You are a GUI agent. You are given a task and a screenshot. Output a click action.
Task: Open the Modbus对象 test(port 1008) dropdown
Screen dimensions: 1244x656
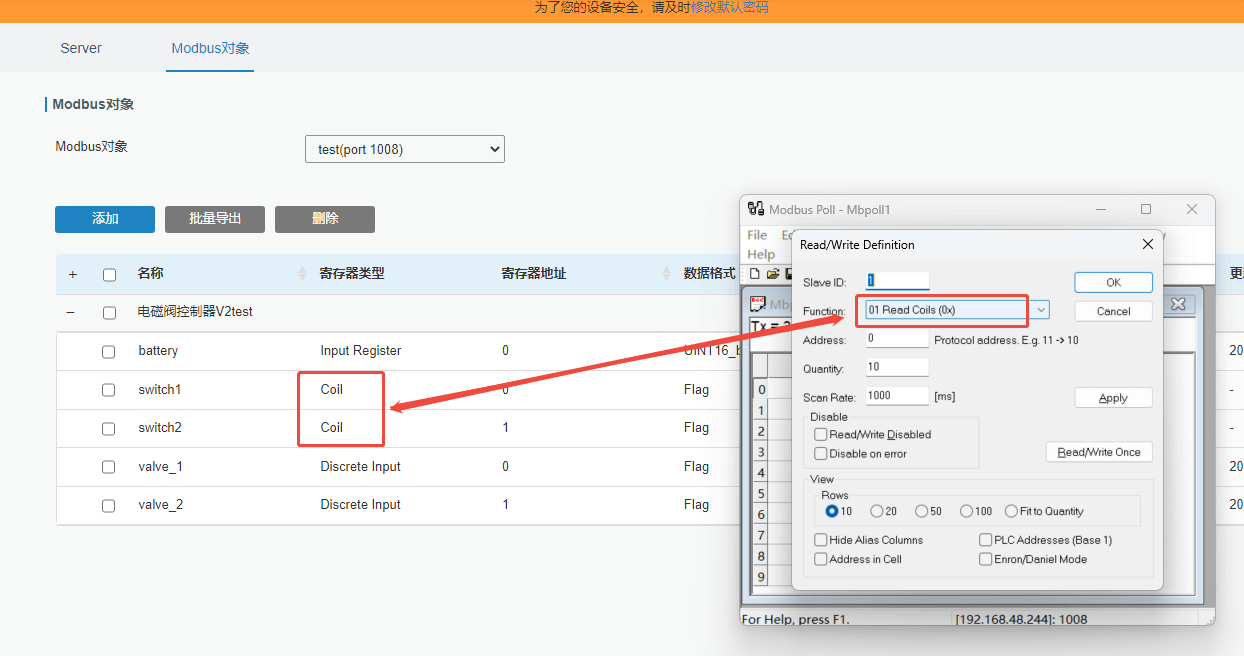click(404, 150)
